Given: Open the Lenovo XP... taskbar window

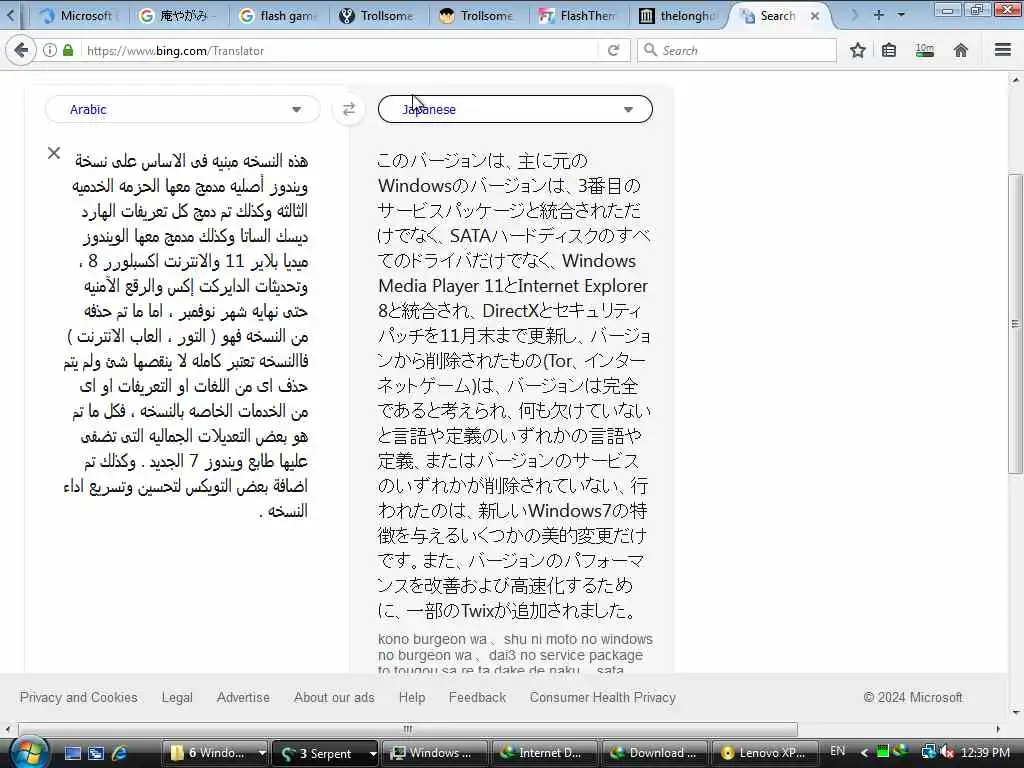Looking at the screenshot, I should (765, 753).
